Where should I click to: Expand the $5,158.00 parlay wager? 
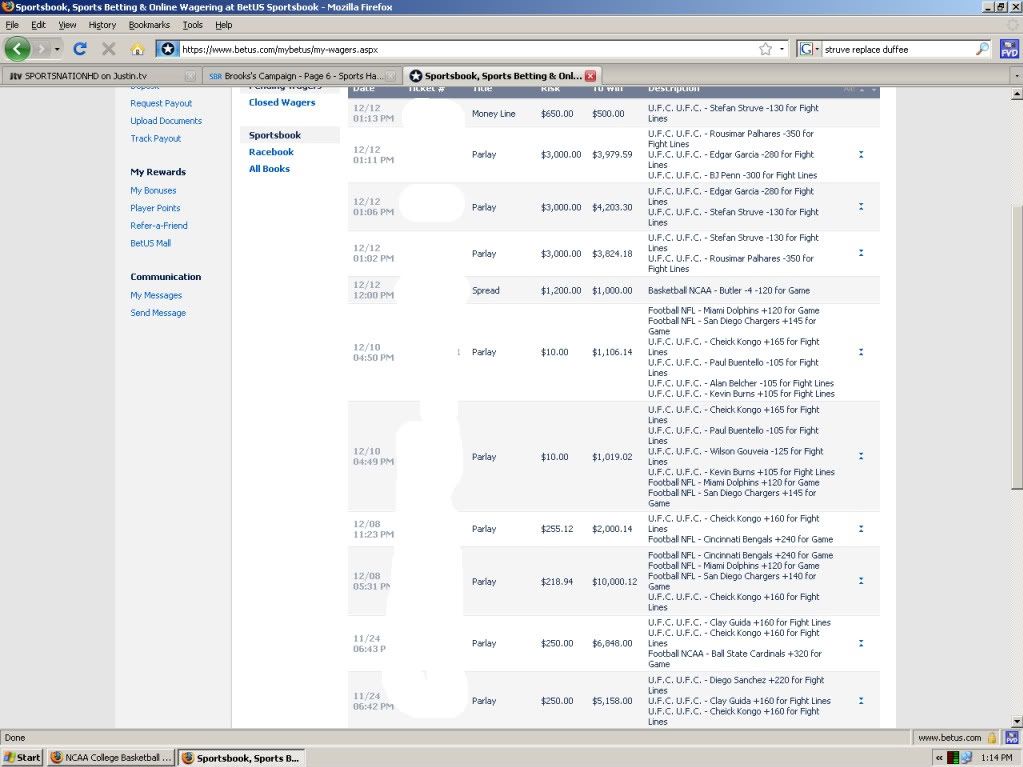click(861, 700)
